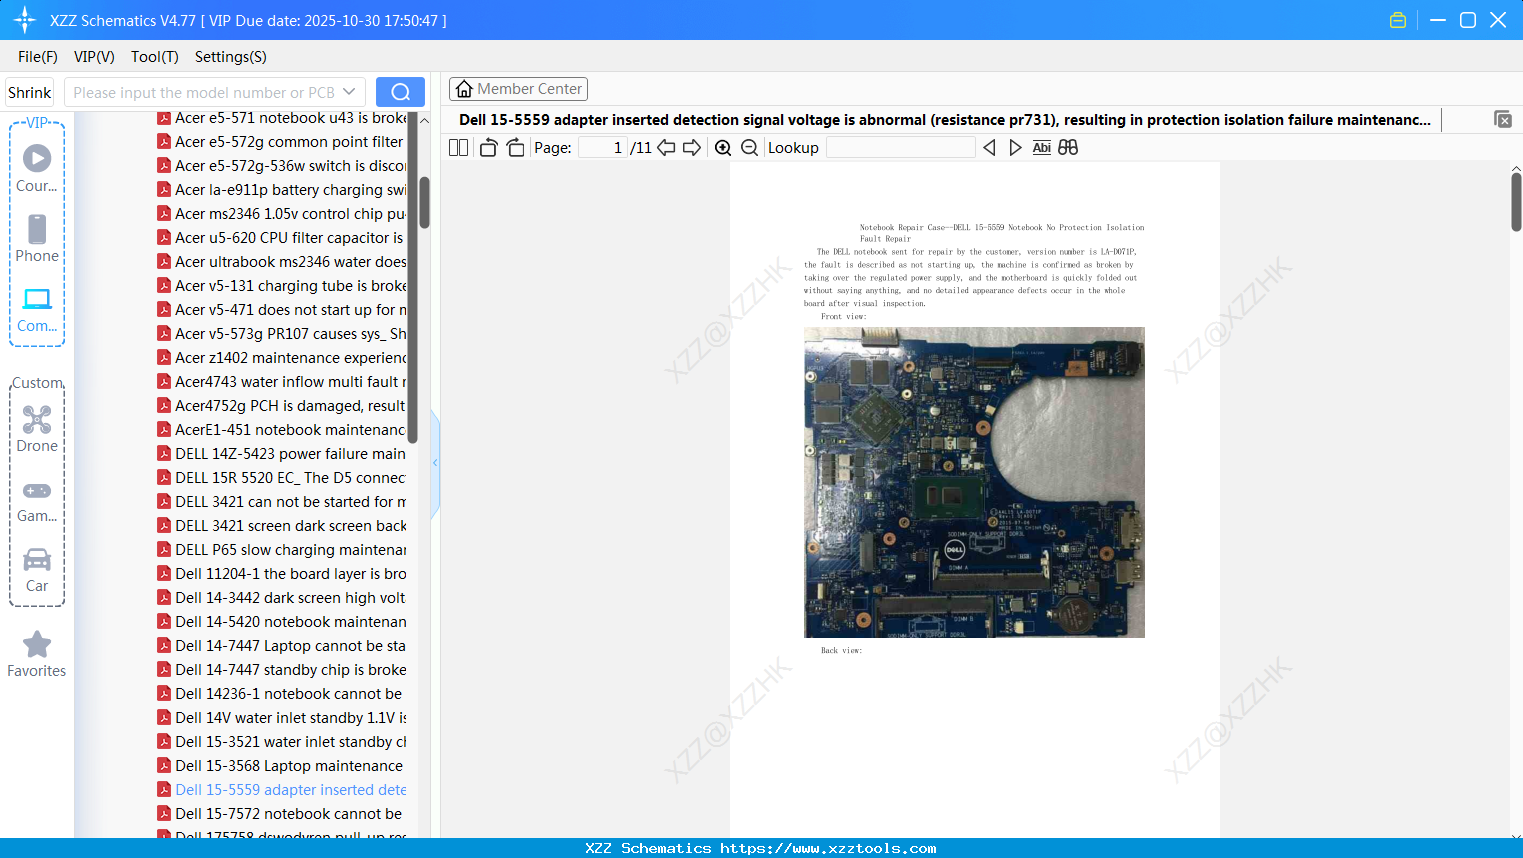Open AcerE1-451 notebook maintenance file
The width and height of the screenshot is (1523, 858).
coord(282,430)
